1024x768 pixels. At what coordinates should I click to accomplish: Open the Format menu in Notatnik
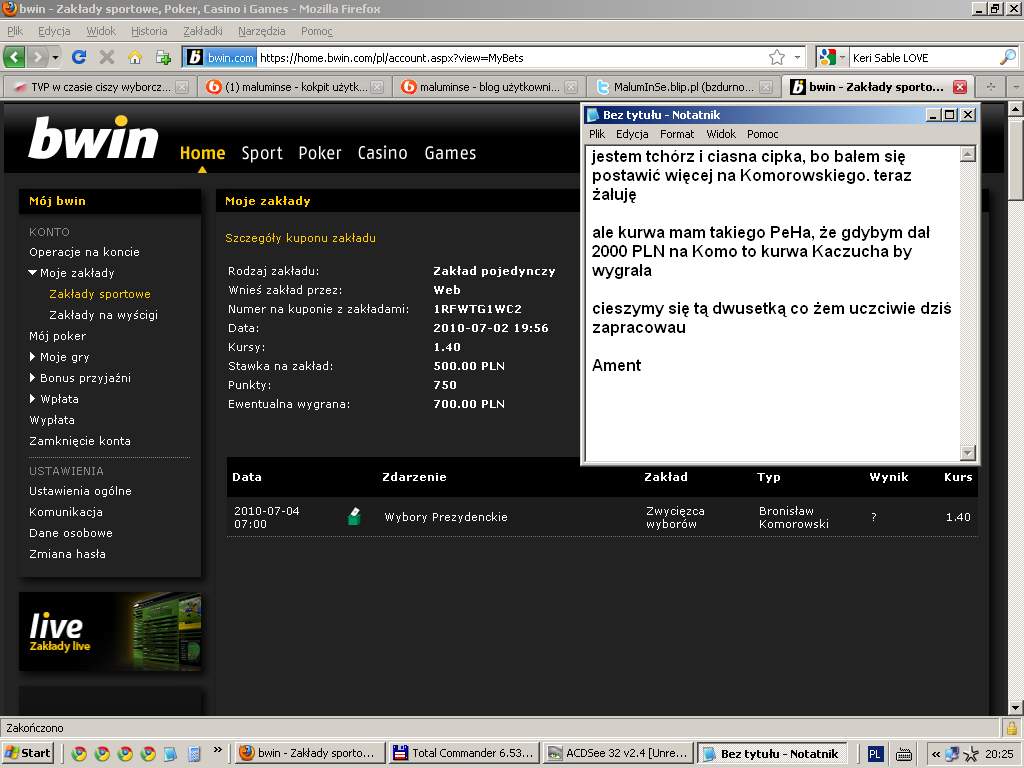click(x=677, y=134)
